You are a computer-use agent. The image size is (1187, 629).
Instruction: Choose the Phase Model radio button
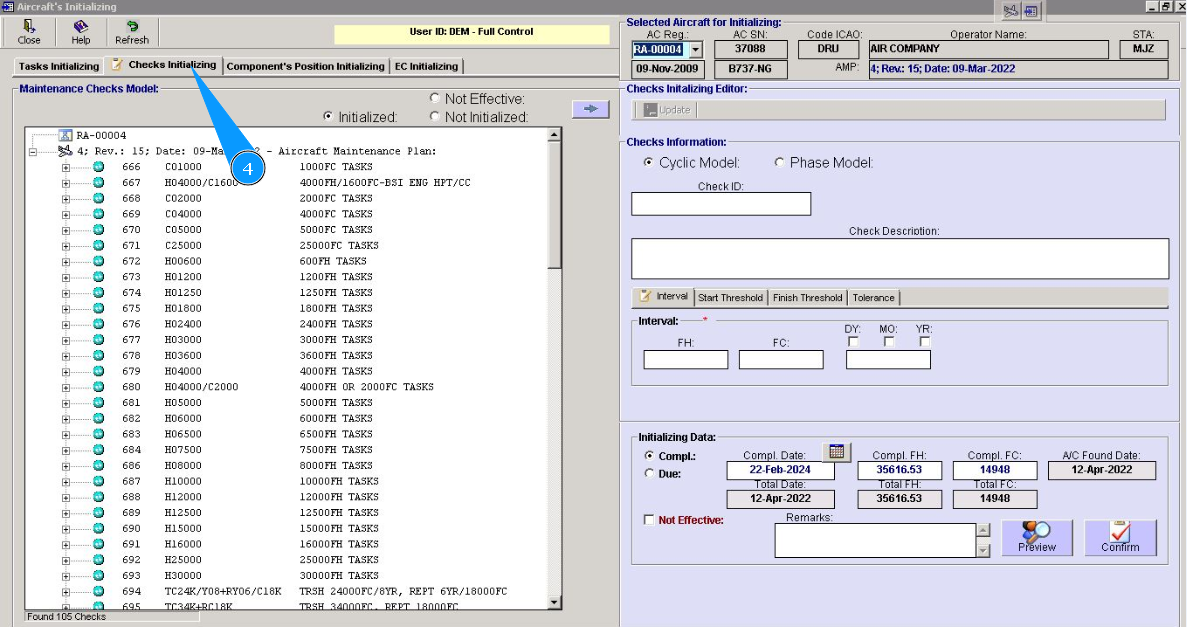[x=780, y=163]
